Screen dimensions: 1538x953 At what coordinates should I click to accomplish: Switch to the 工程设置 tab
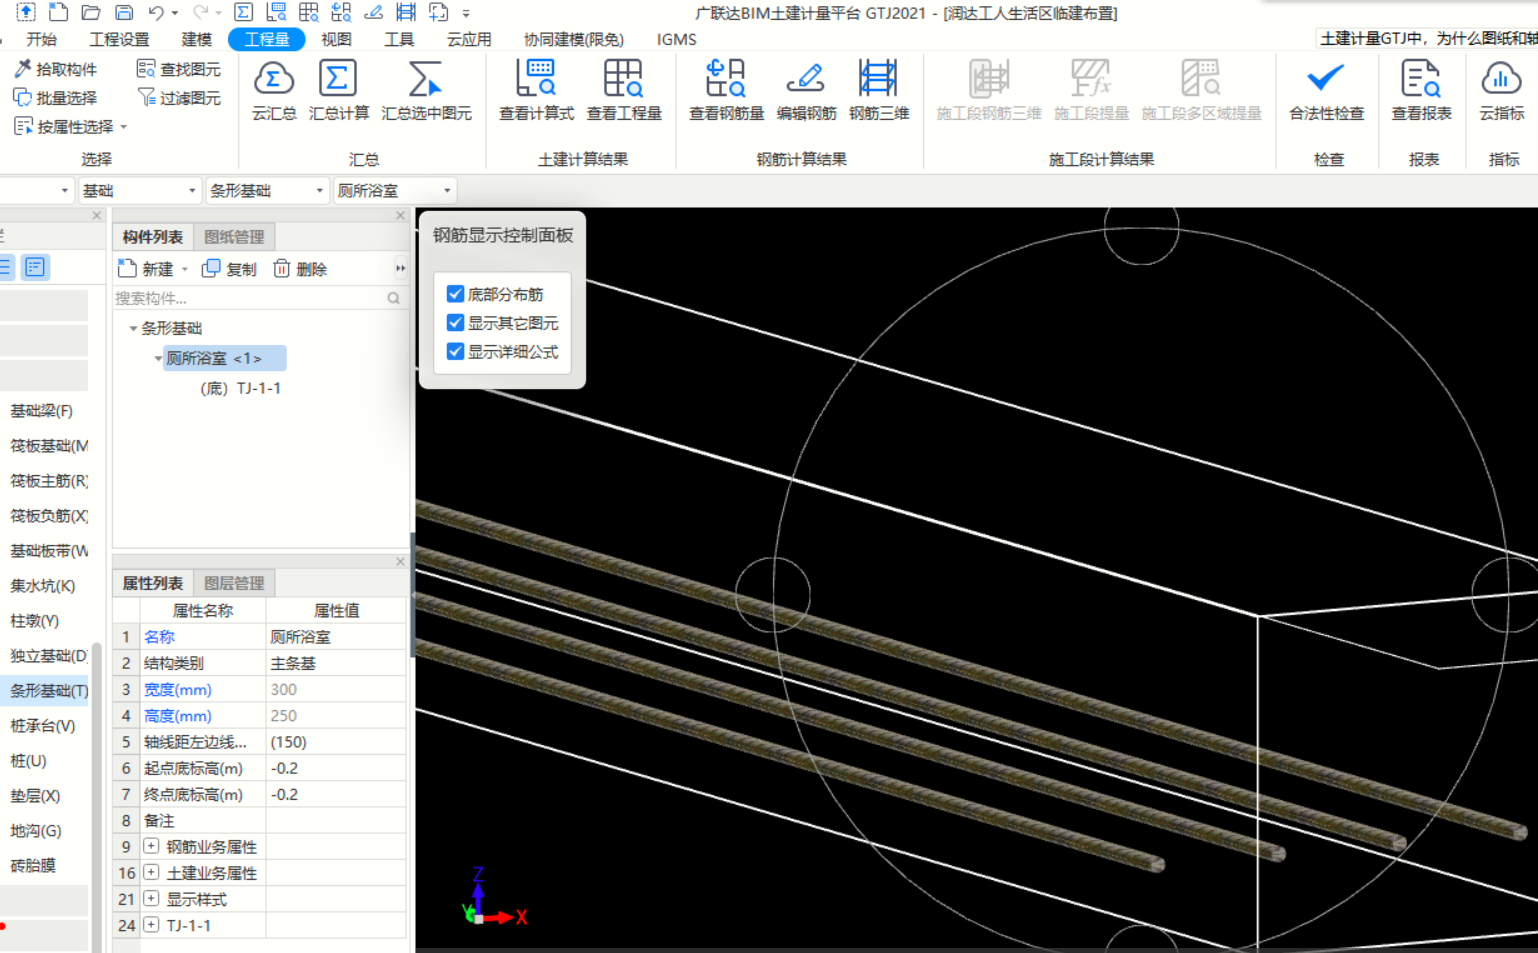click(119, 39)
